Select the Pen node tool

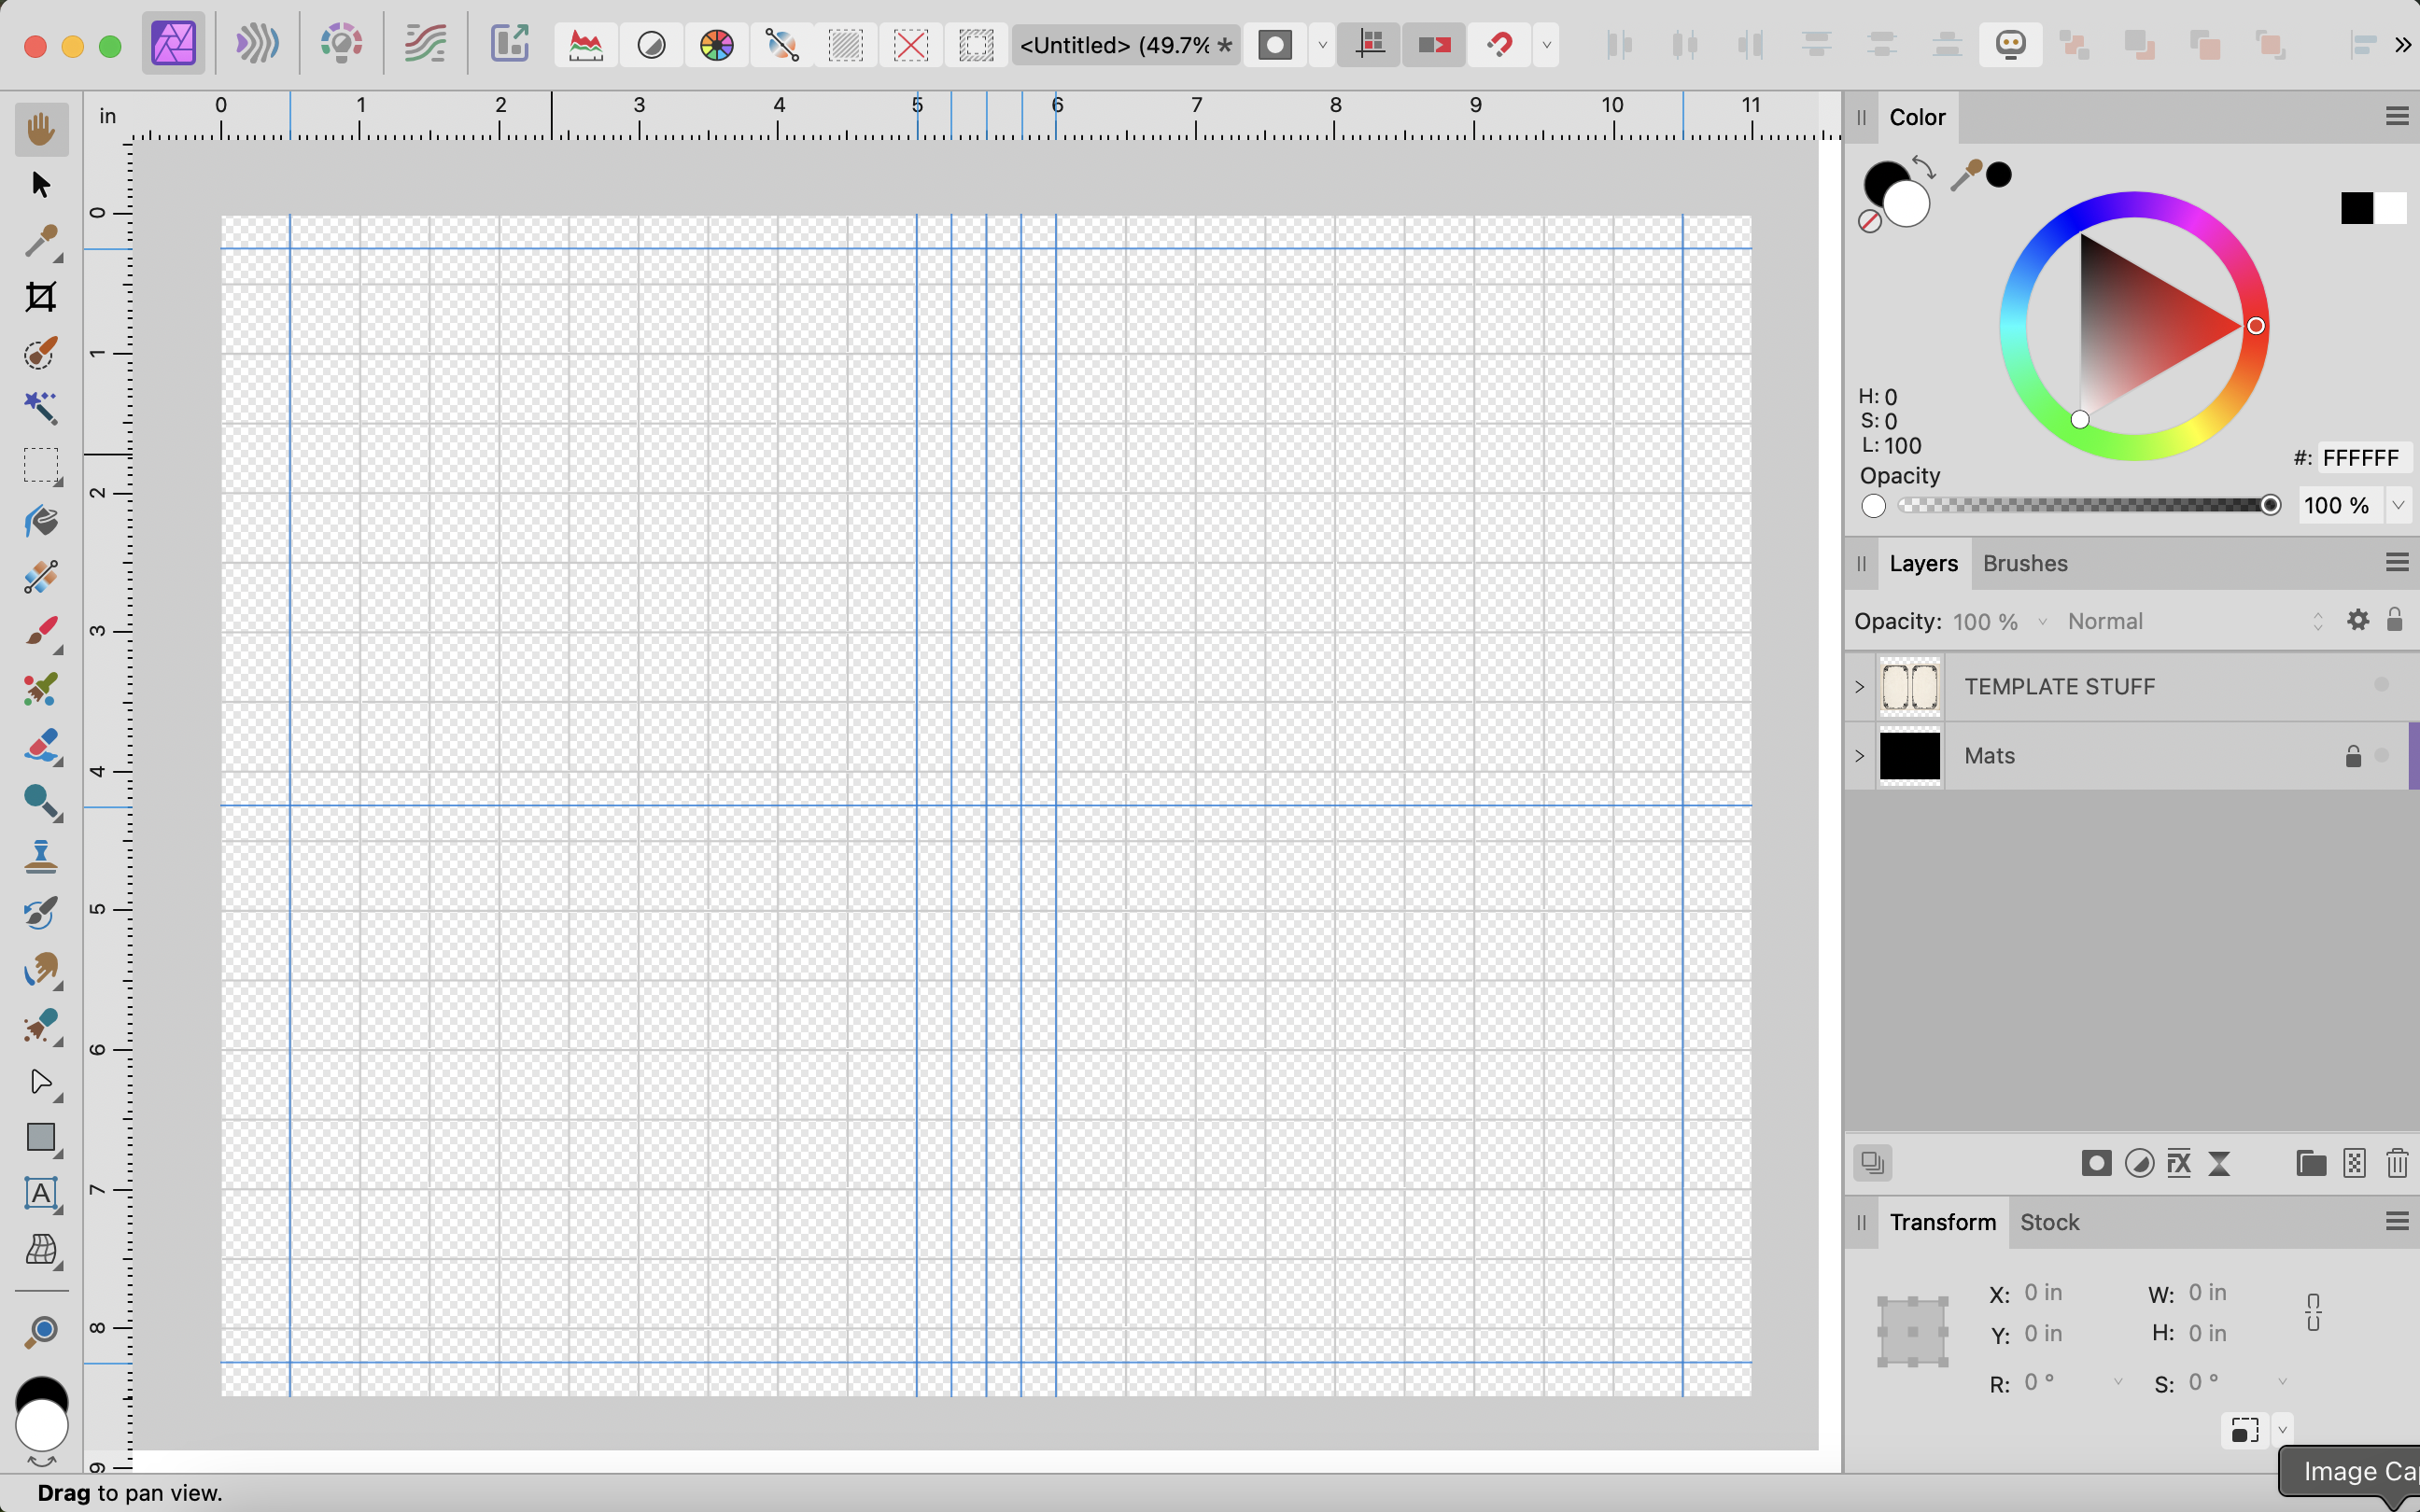(x=41, y=1082)
